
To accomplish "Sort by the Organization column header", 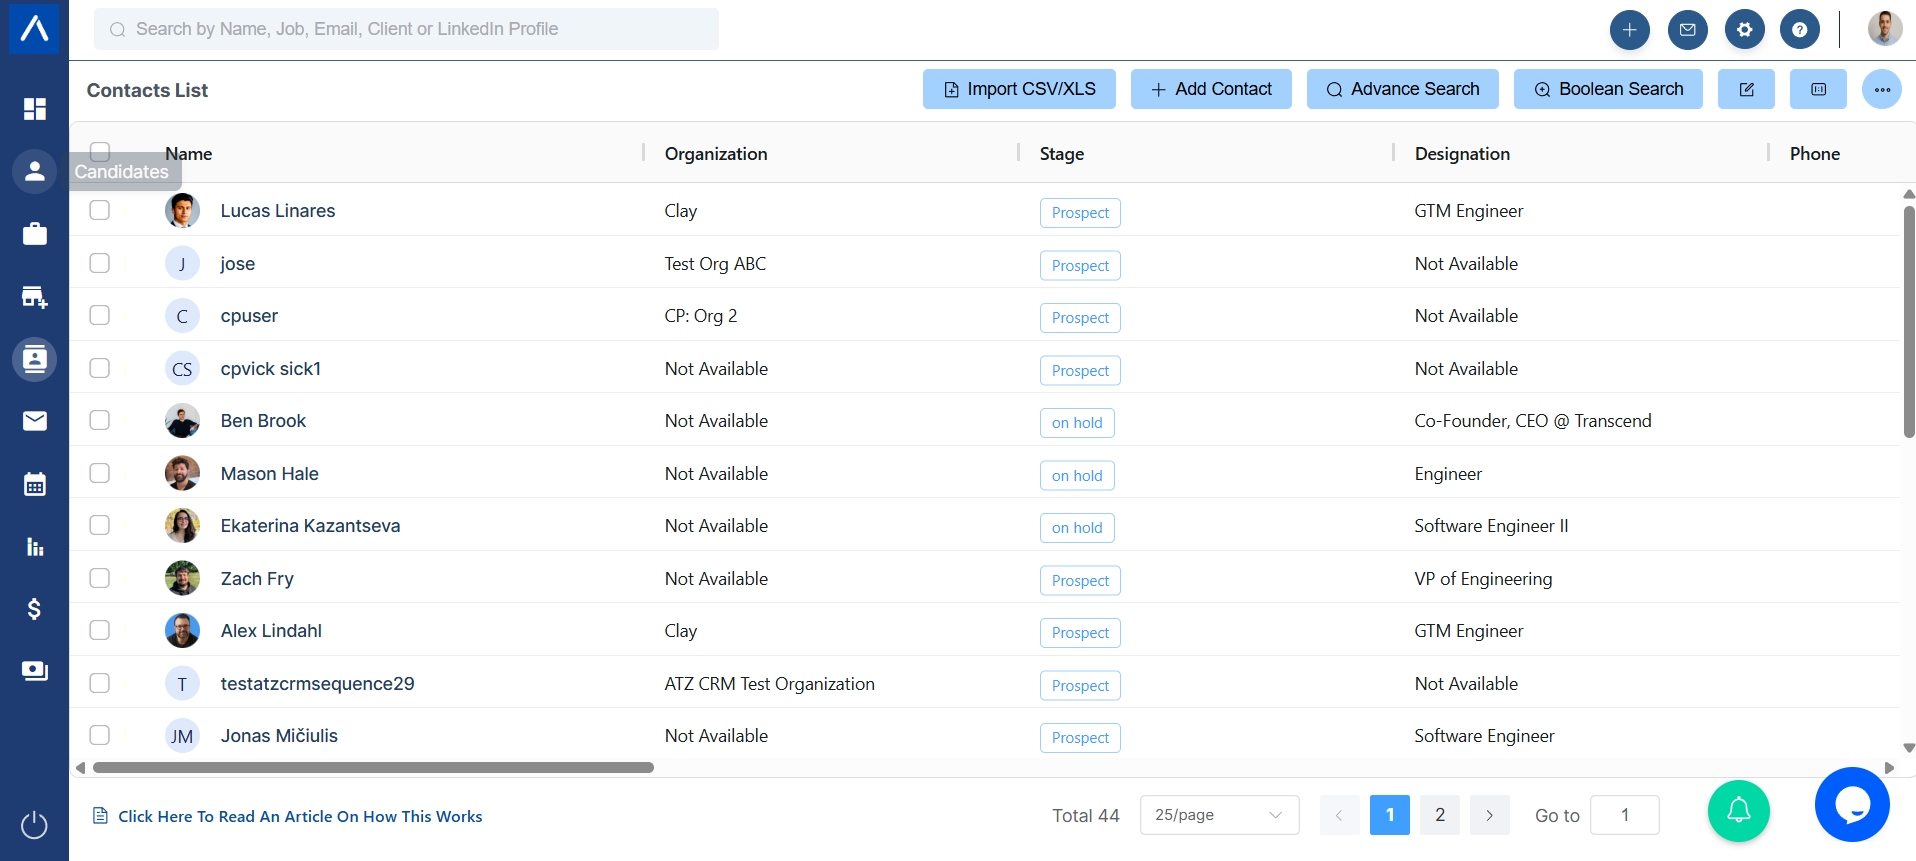I will [x=716, y=154].
